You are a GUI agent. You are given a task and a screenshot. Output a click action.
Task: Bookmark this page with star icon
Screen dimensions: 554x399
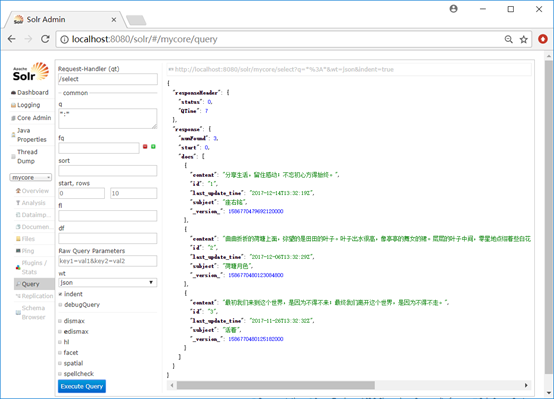(x=524, y=39)
